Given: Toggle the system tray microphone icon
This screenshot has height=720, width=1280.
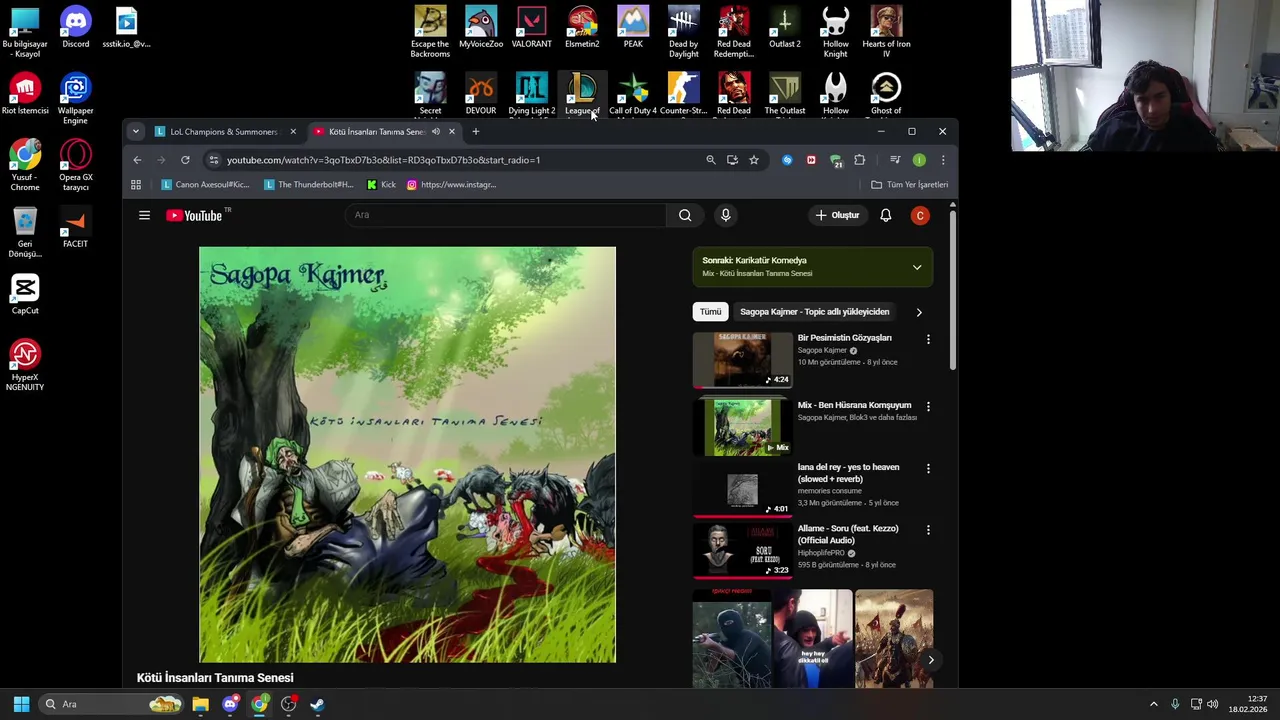Looking at the screenshot, I should click(1175, 704).
